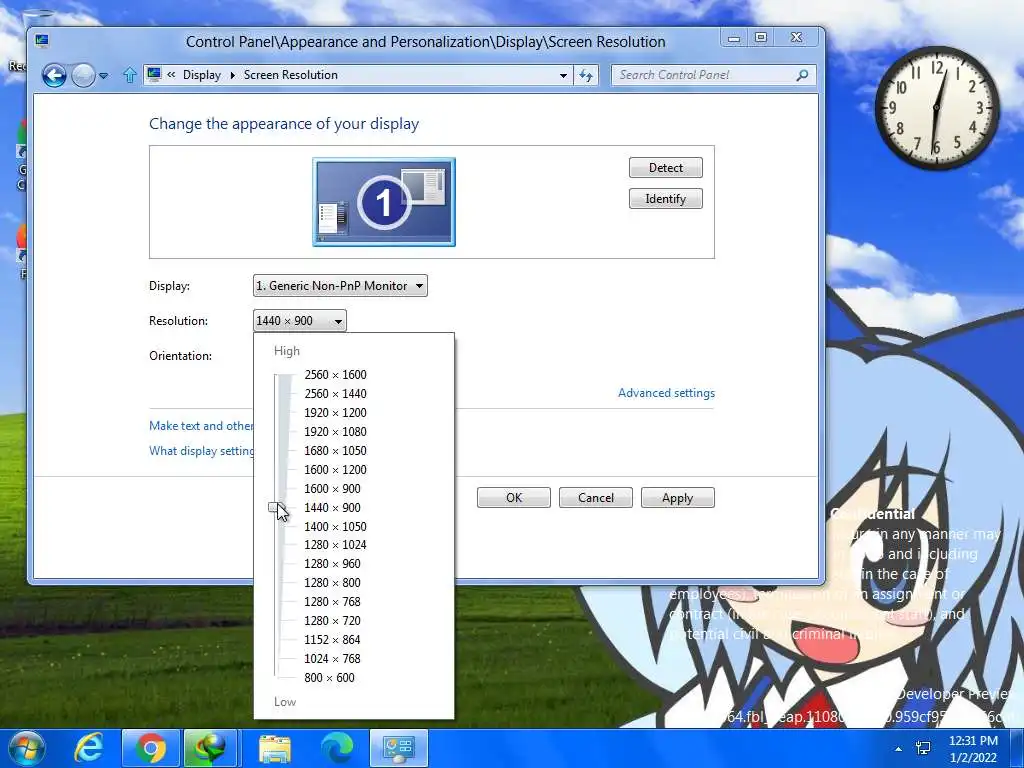
Task: Click the resolution slider thumb
Action: (276, 507)
